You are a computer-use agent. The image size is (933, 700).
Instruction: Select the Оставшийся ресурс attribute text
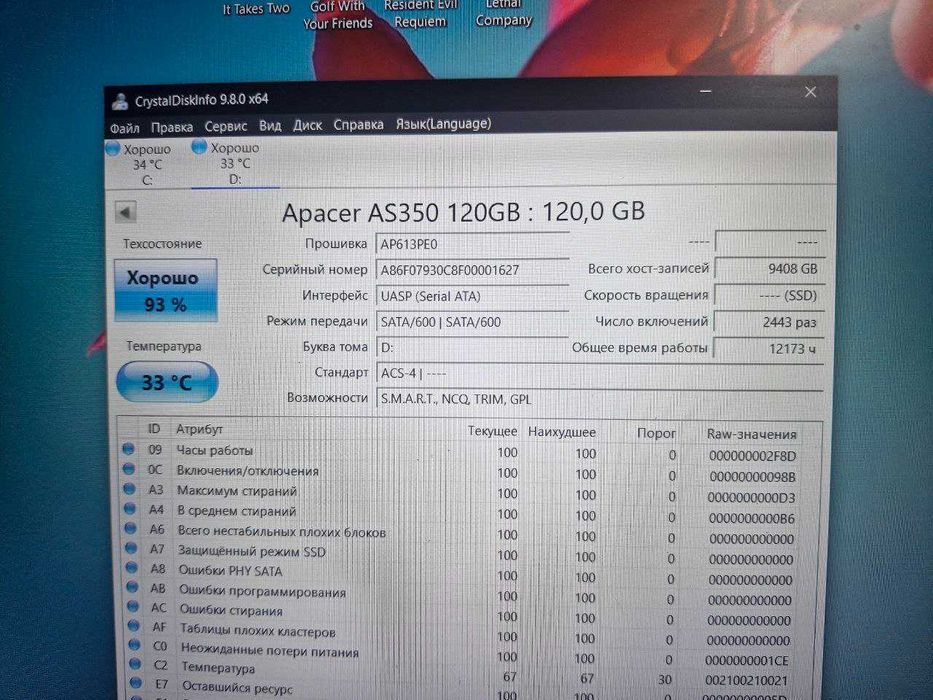237,687
